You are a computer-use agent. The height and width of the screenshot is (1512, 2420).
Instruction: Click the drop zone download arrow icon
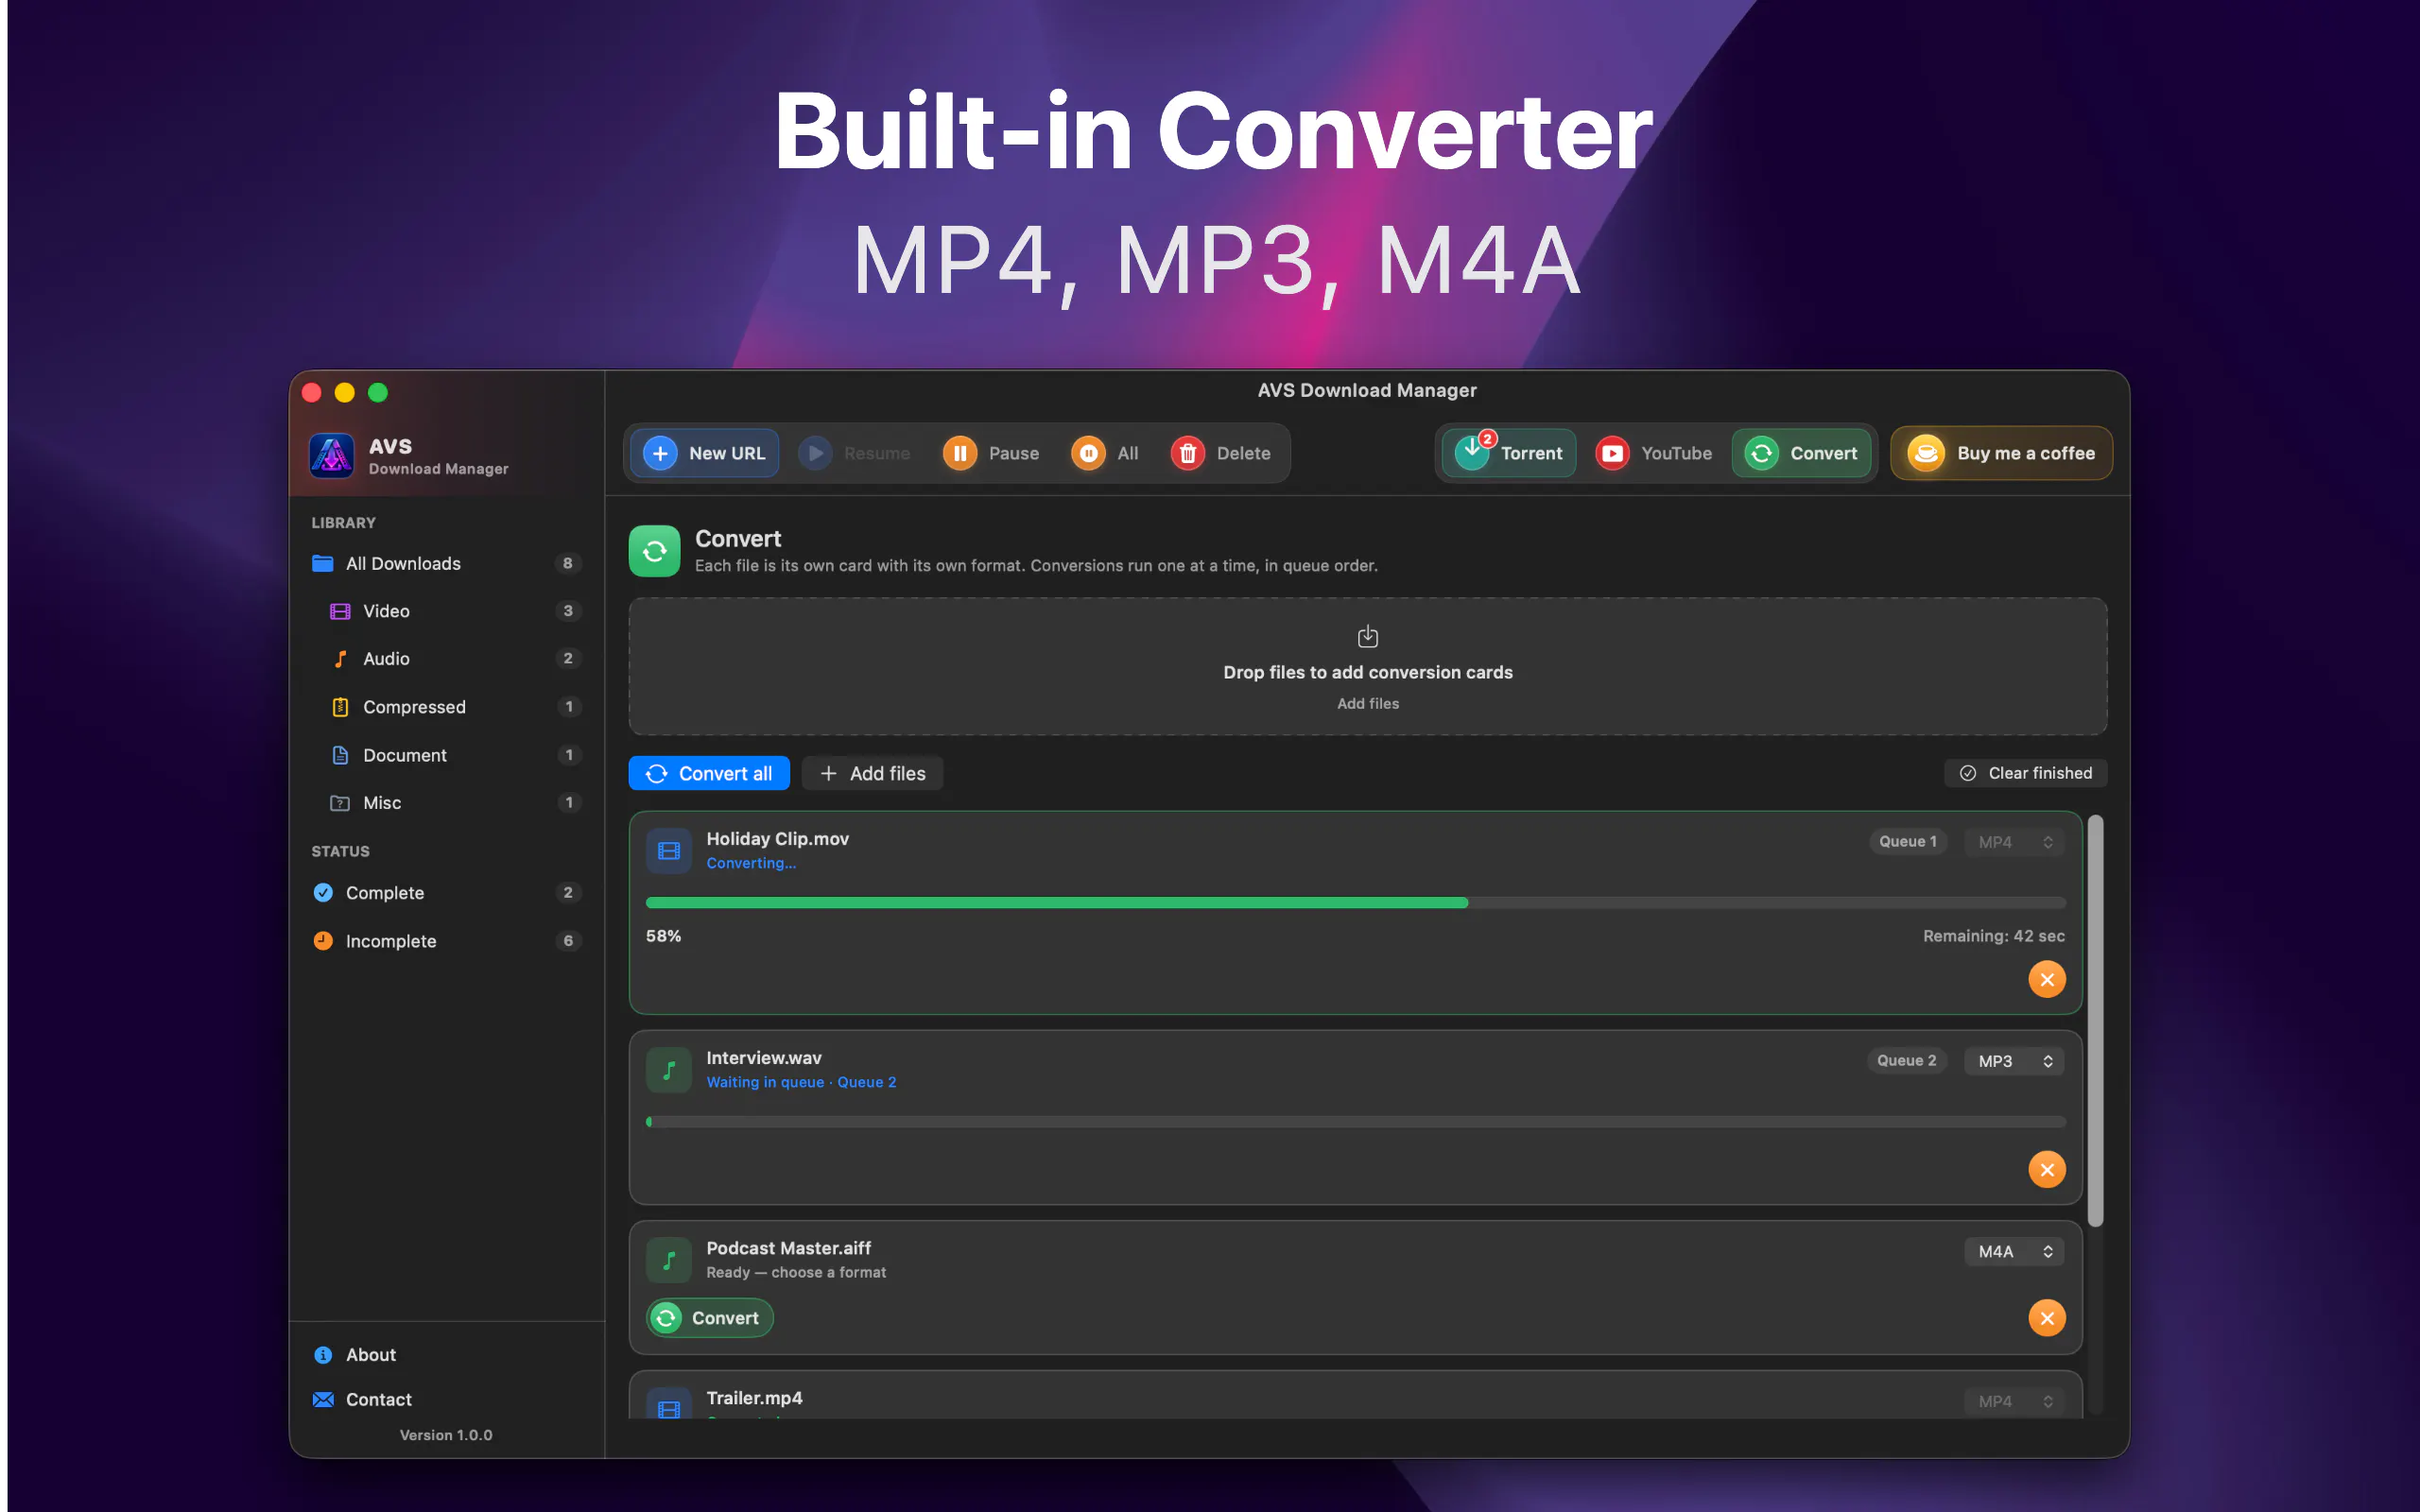[x=1367, y=636]
